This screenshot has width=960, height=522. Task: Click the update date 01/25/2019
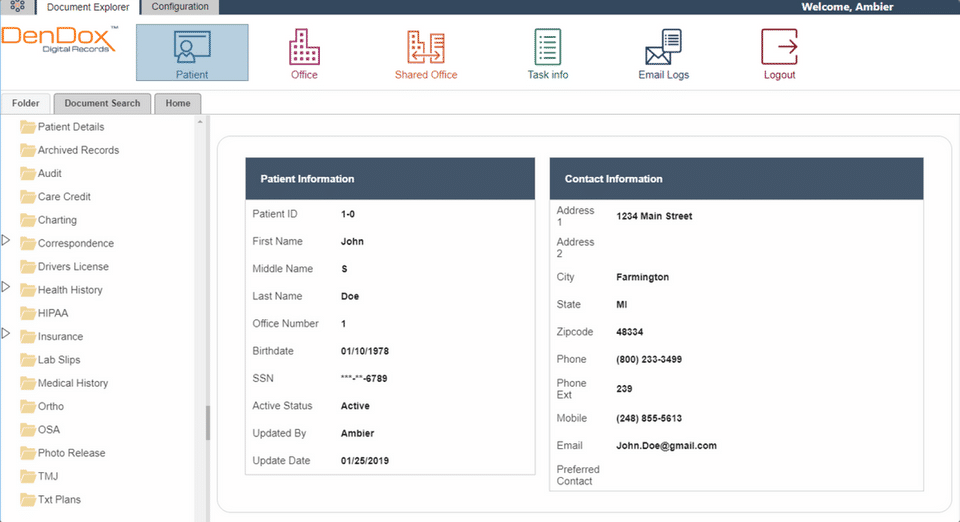click(365, 460)
